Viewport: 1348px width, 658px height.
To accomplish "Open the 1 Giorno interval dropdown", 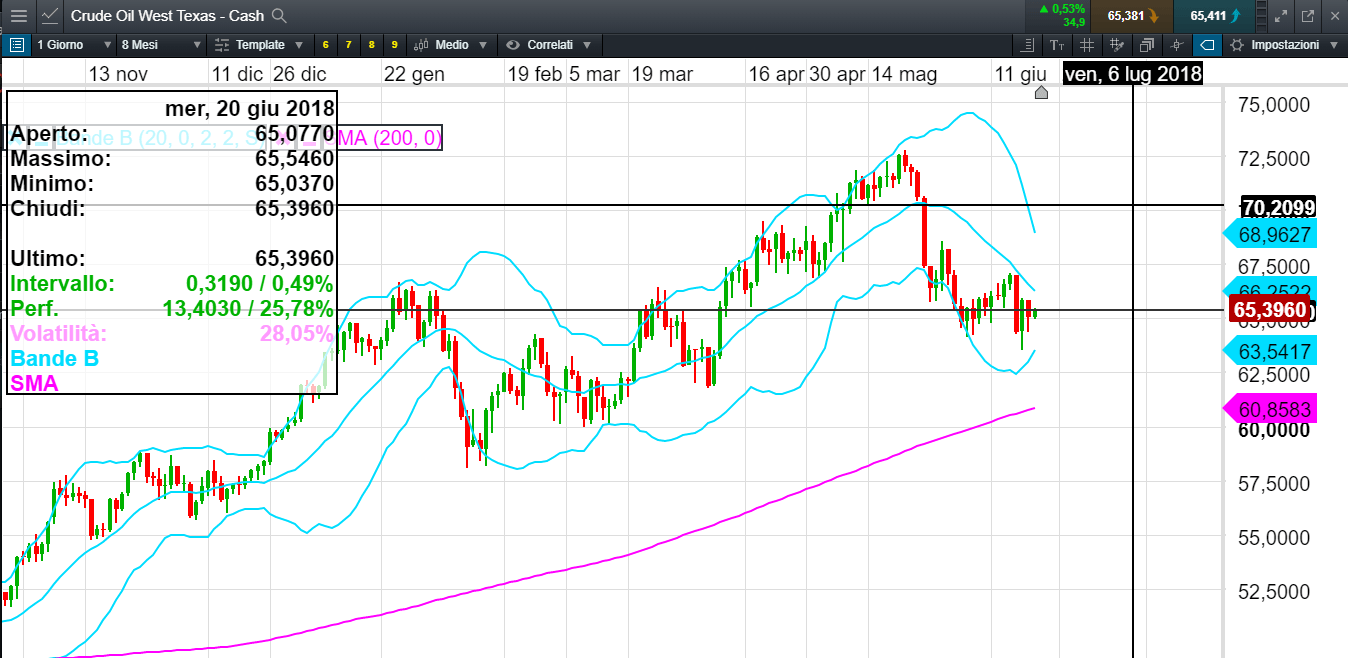I will [74, 45].
